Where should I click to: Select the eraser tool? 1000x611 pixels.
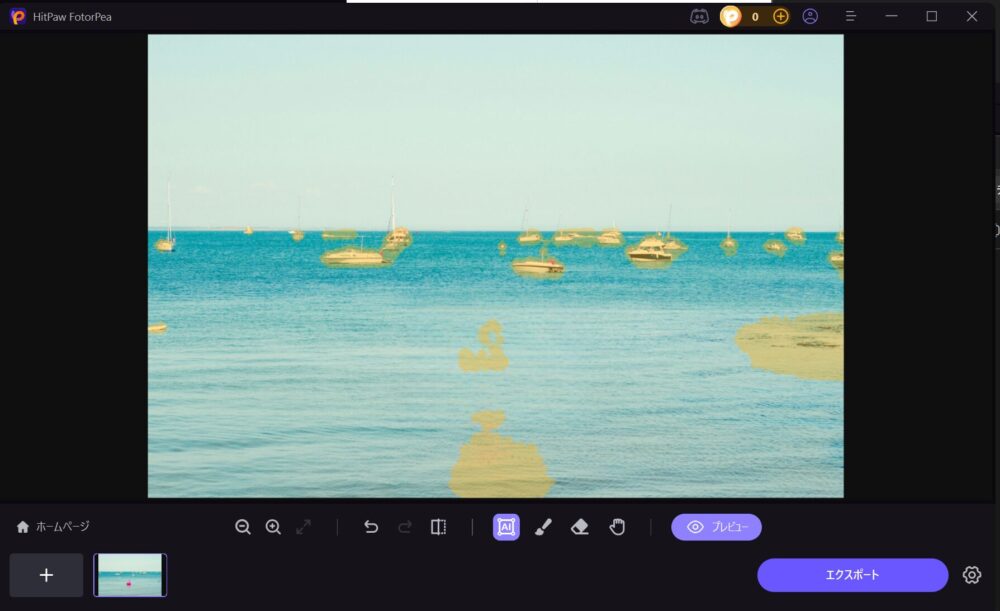pos(579,527)
